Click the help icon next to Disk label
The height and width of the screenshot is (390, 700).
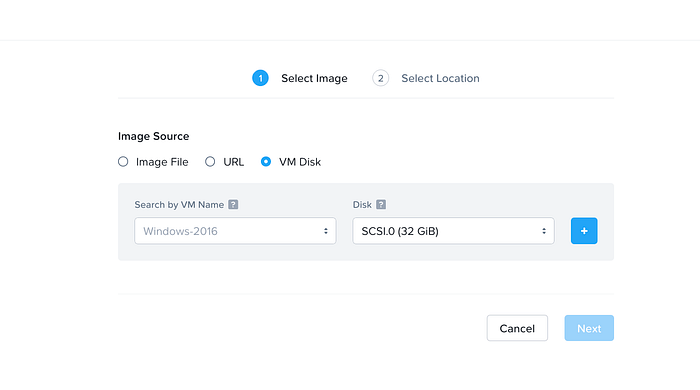point(381,204)
